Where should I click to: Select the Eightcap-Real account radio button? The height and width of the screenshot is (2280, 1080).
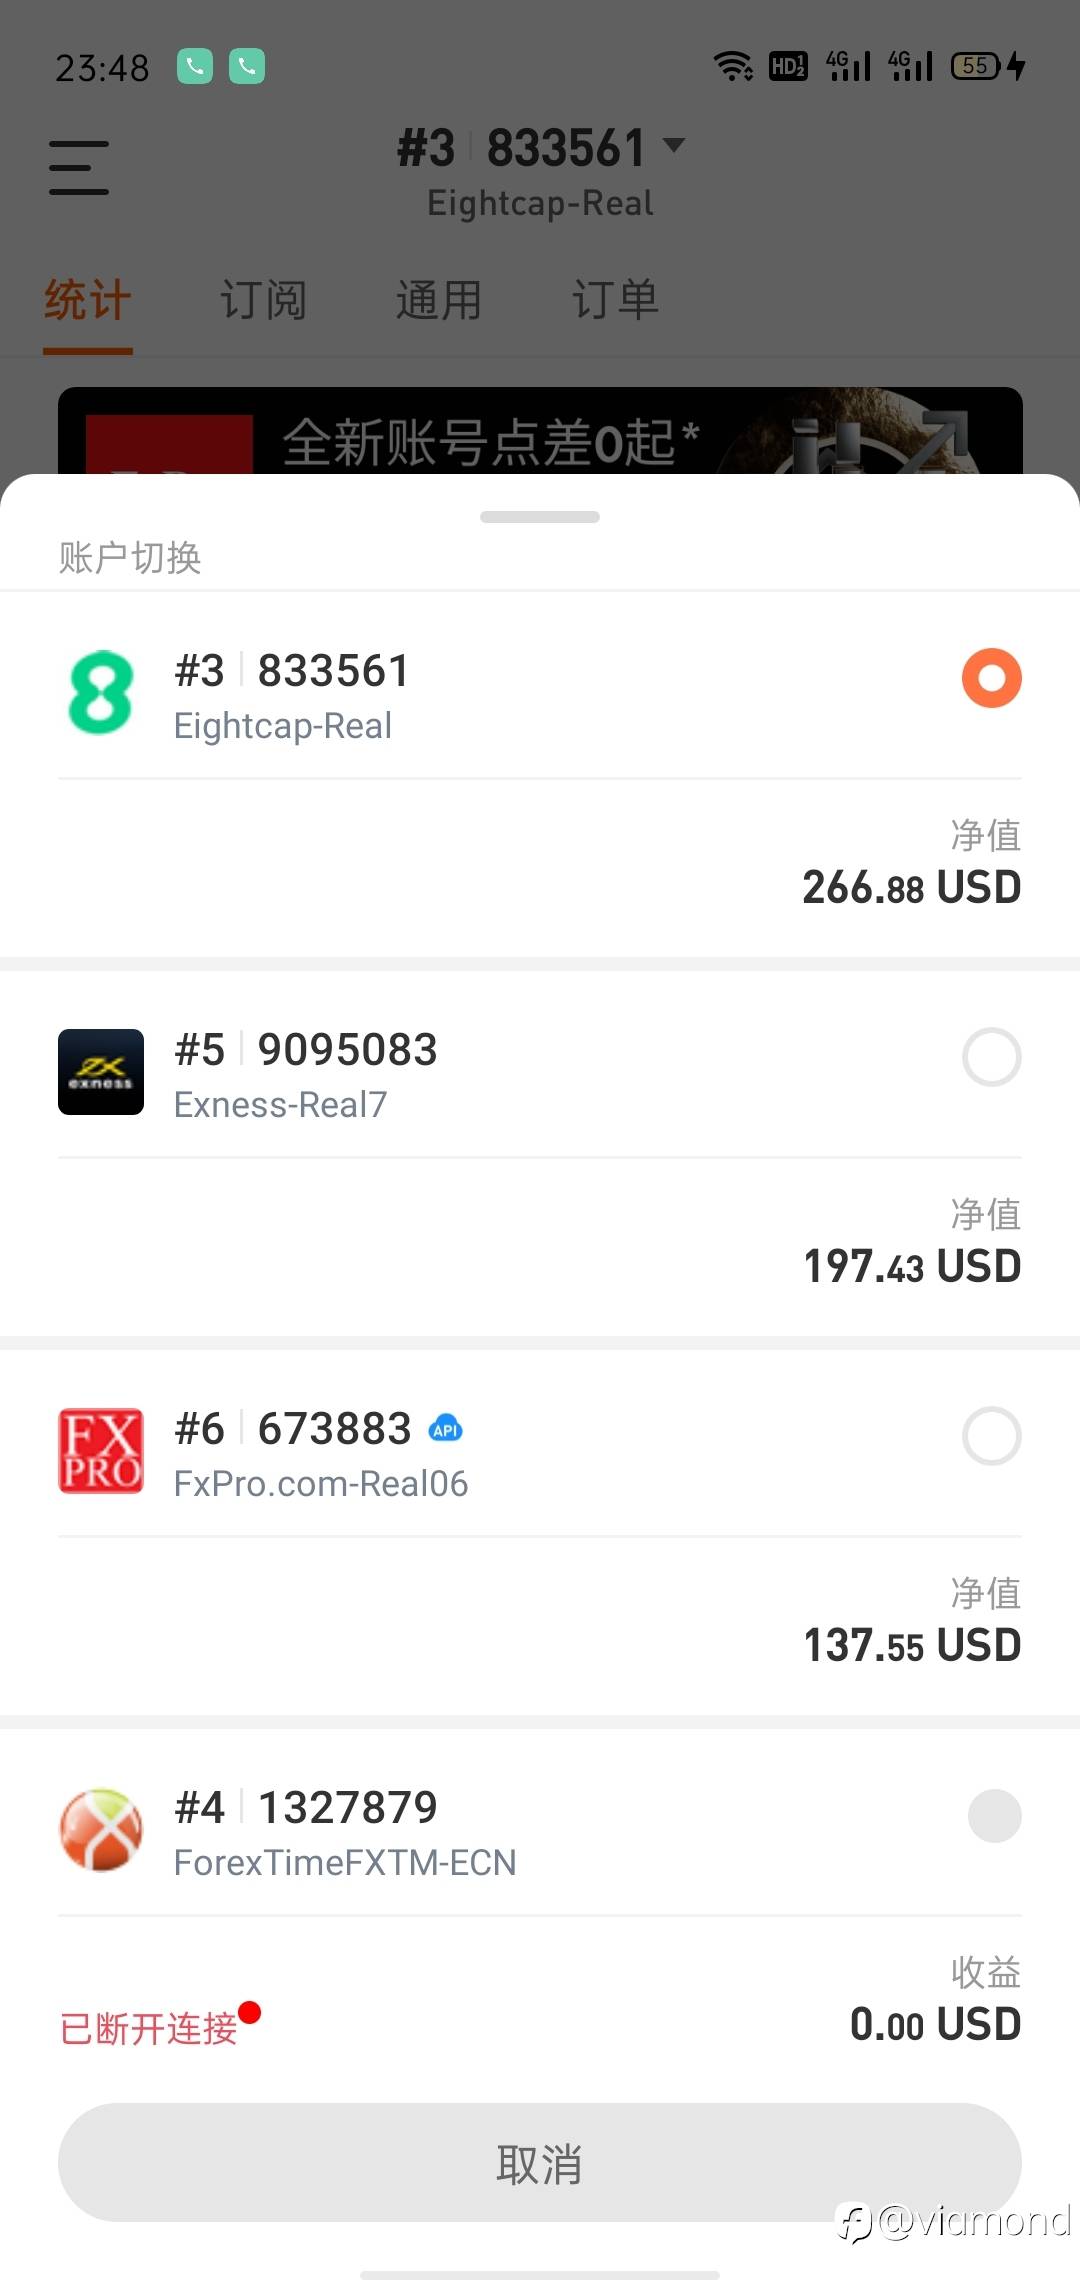click(x=991, y=678)
